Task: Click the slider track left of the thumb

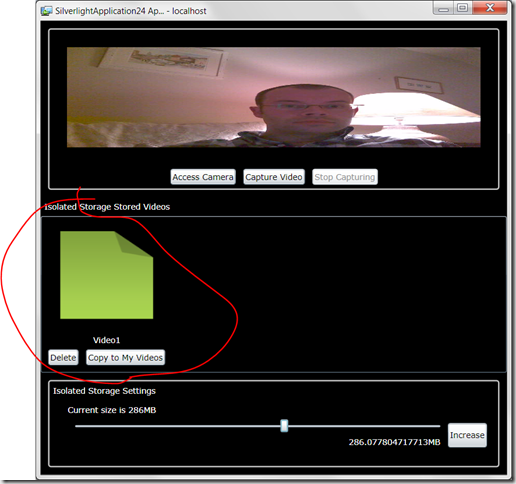Action: (178, 426)
